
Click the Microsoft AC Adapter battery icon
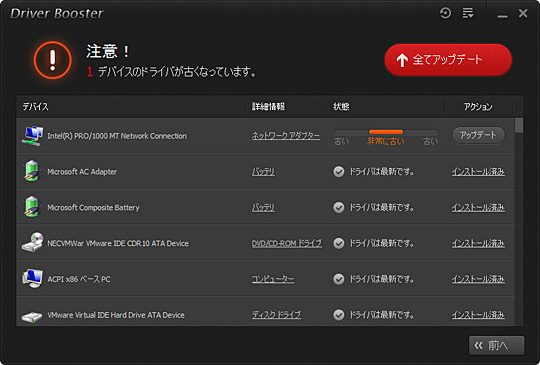coord(32,171)
